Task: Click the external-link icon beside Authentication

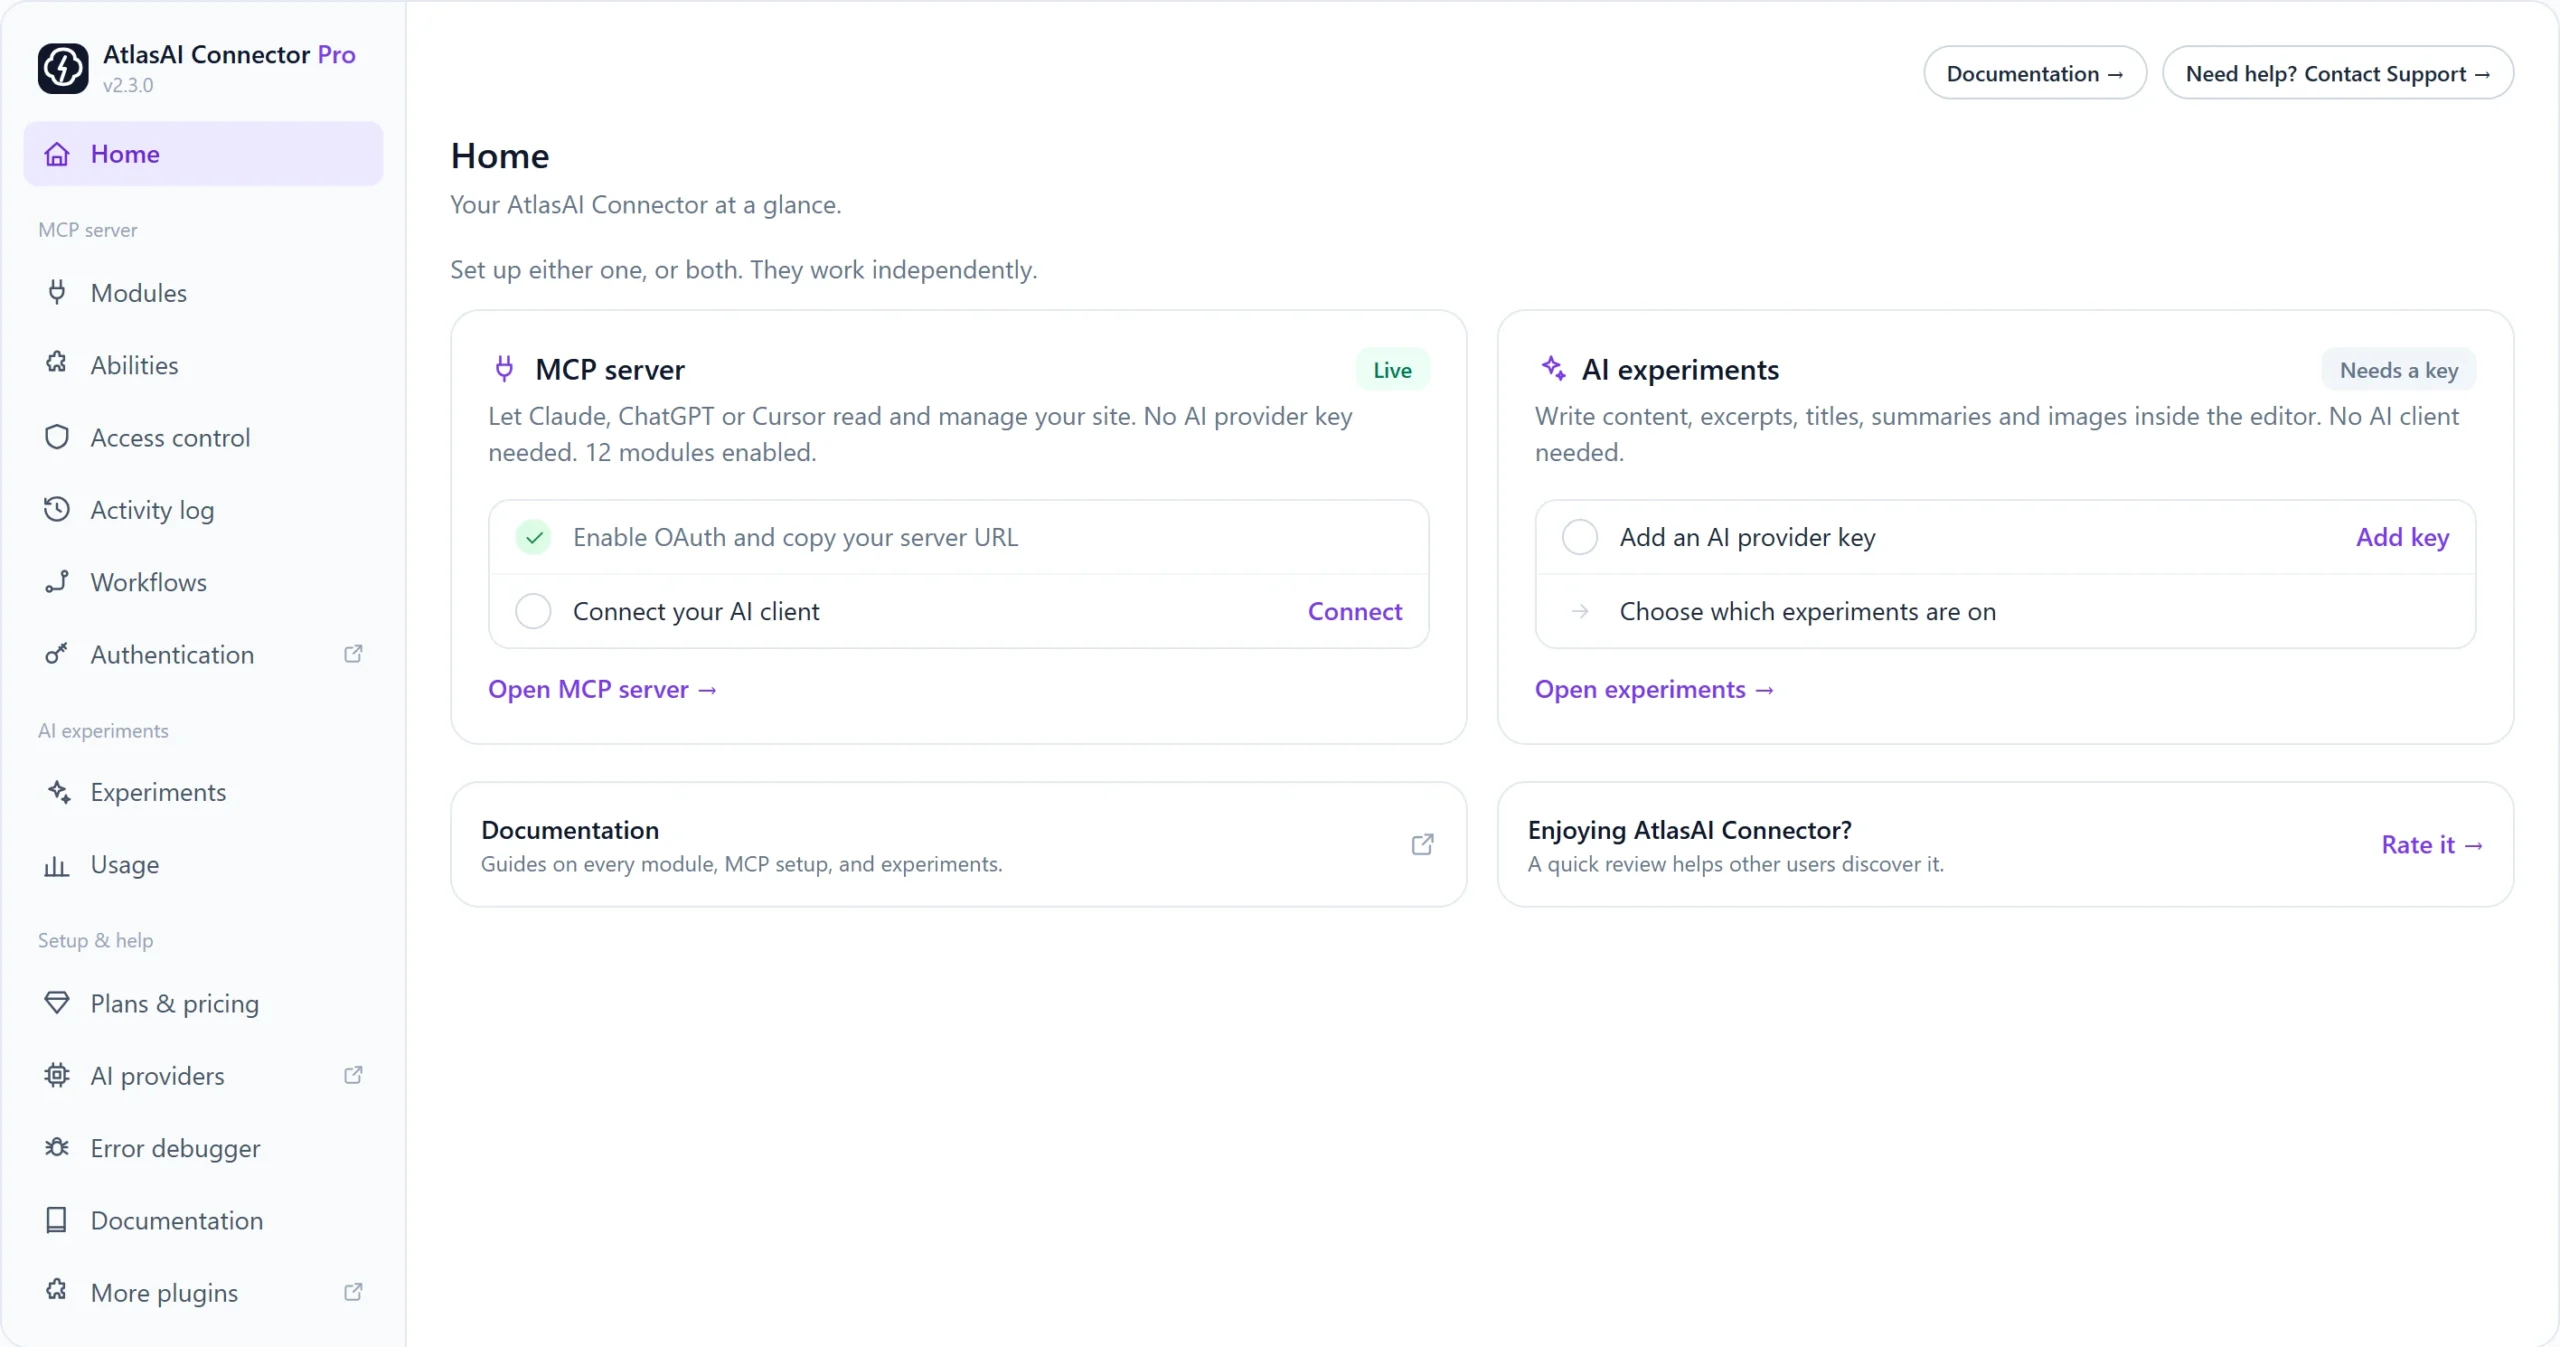Action: coord(353,654)
